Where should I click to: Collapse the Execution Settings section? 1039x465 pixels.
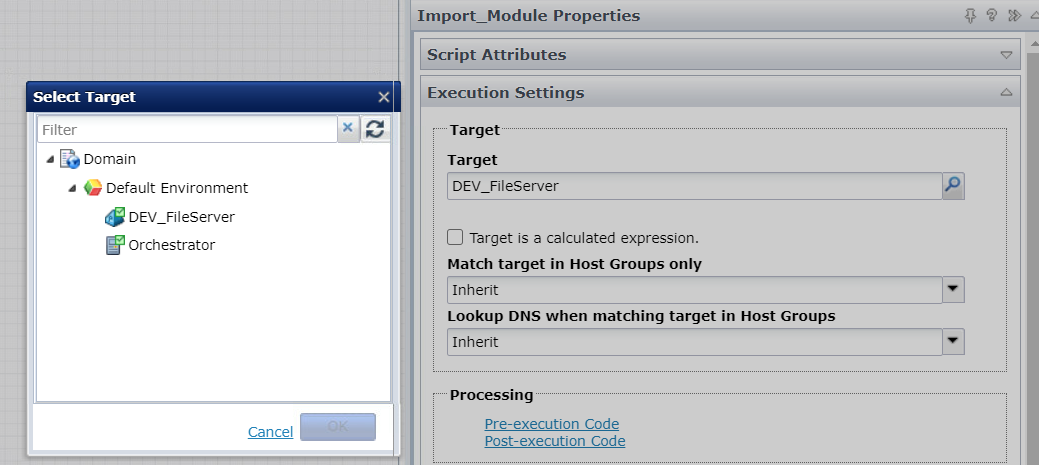tap(1006, 93)
